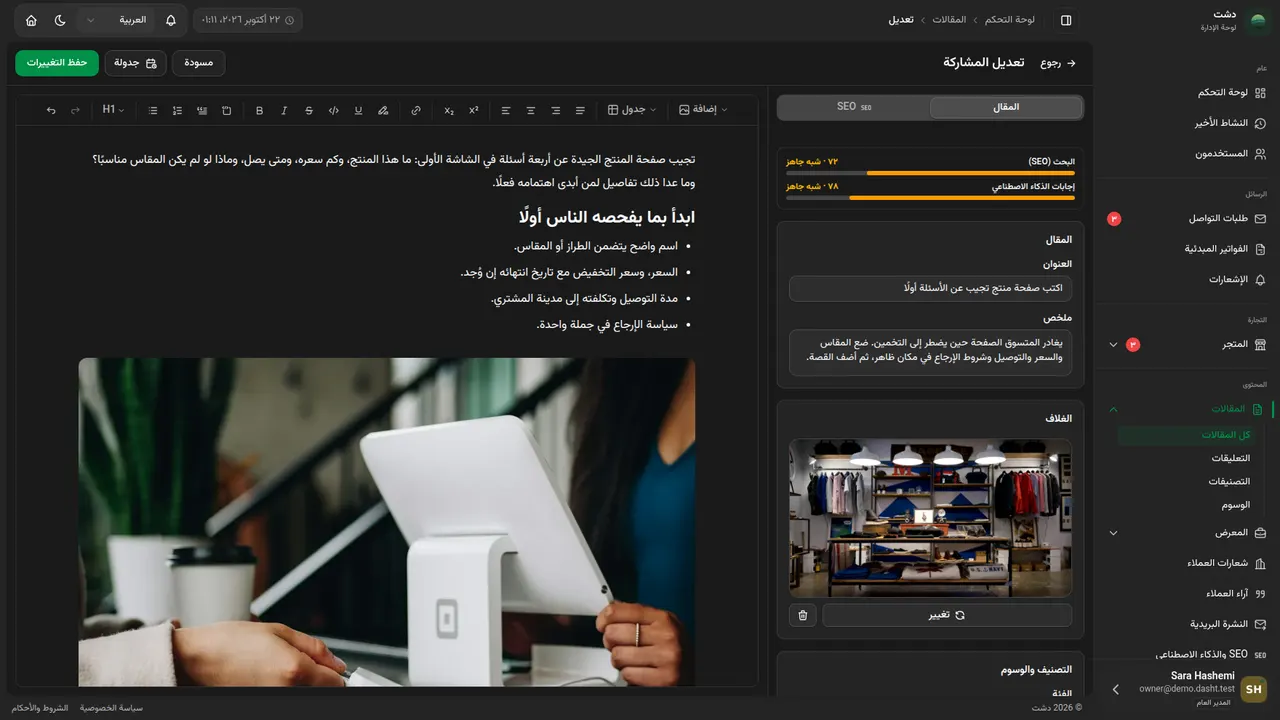
Task: Apply superscript formatting (X²)
Action: (473, 110)
